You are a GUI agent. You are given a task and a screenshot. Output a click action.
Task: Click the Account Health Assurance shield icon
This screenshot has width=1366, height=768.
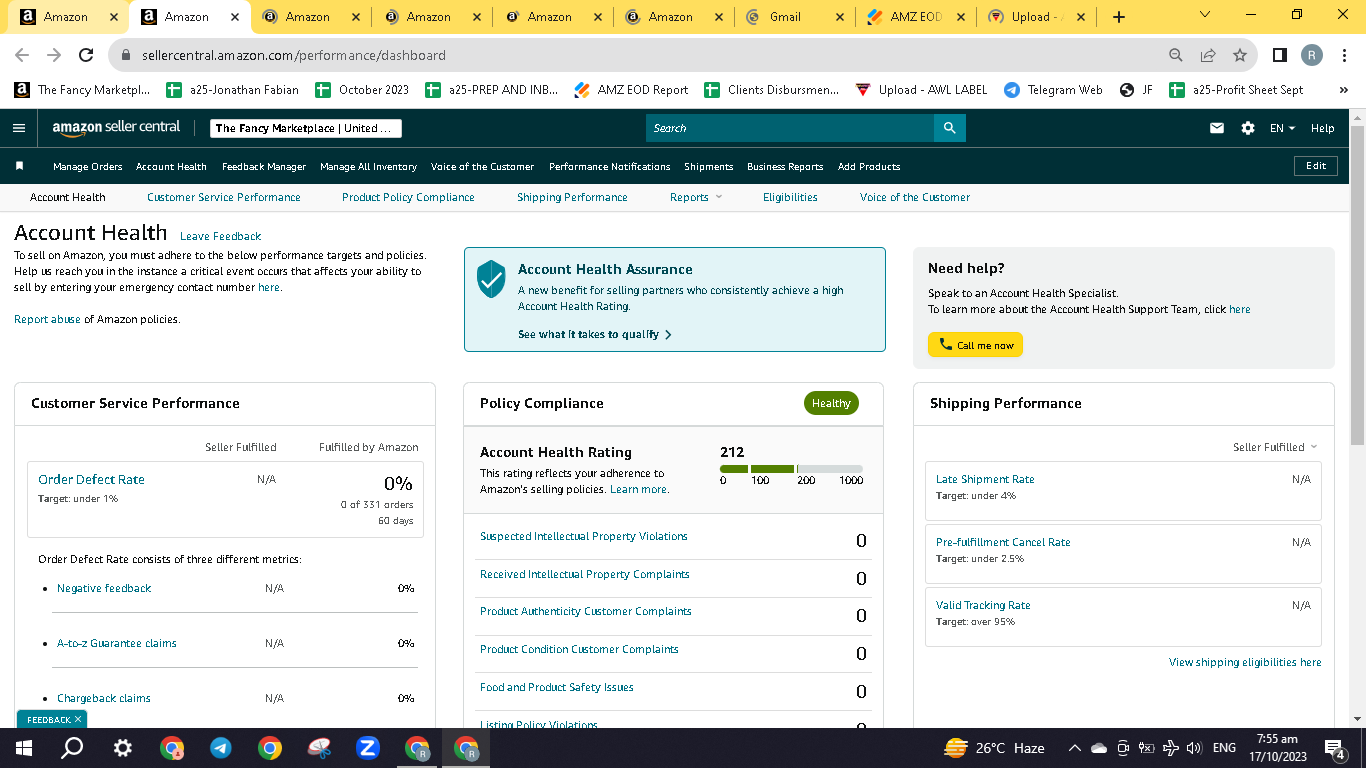[491, 279]
